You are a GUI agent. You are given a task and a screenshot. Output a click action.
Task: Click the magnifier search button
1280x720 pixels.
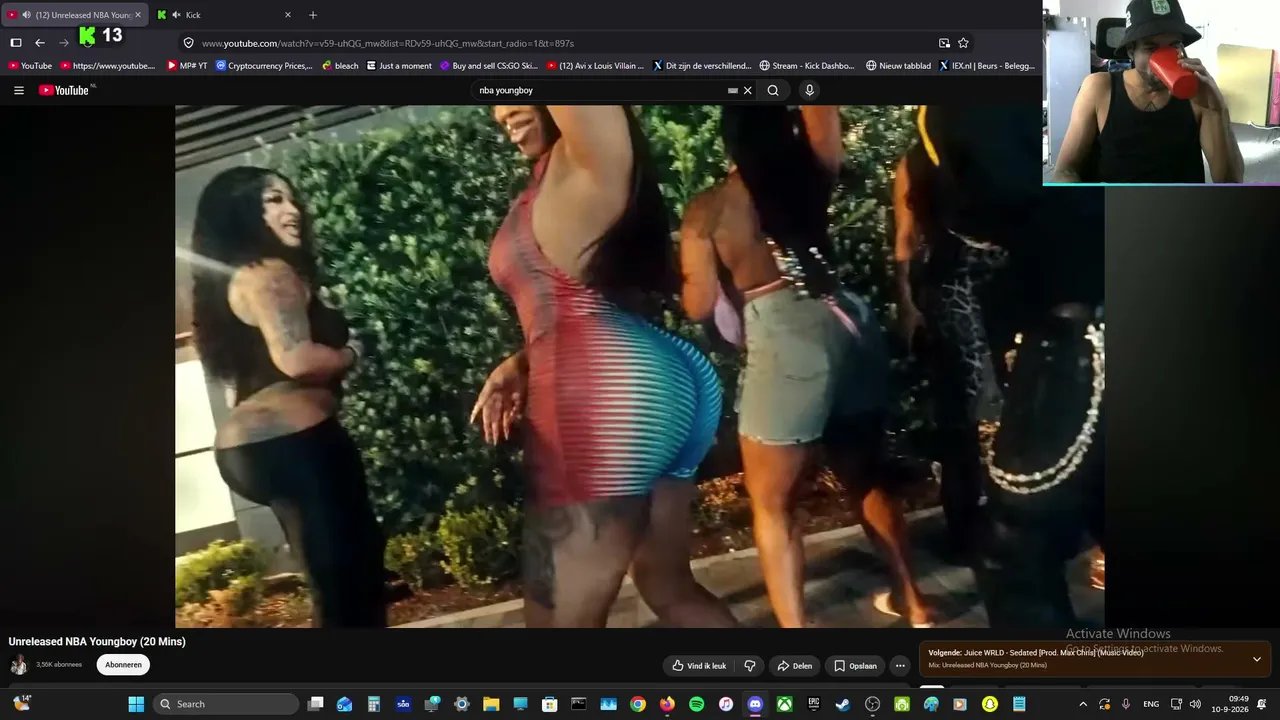(773, 90)
